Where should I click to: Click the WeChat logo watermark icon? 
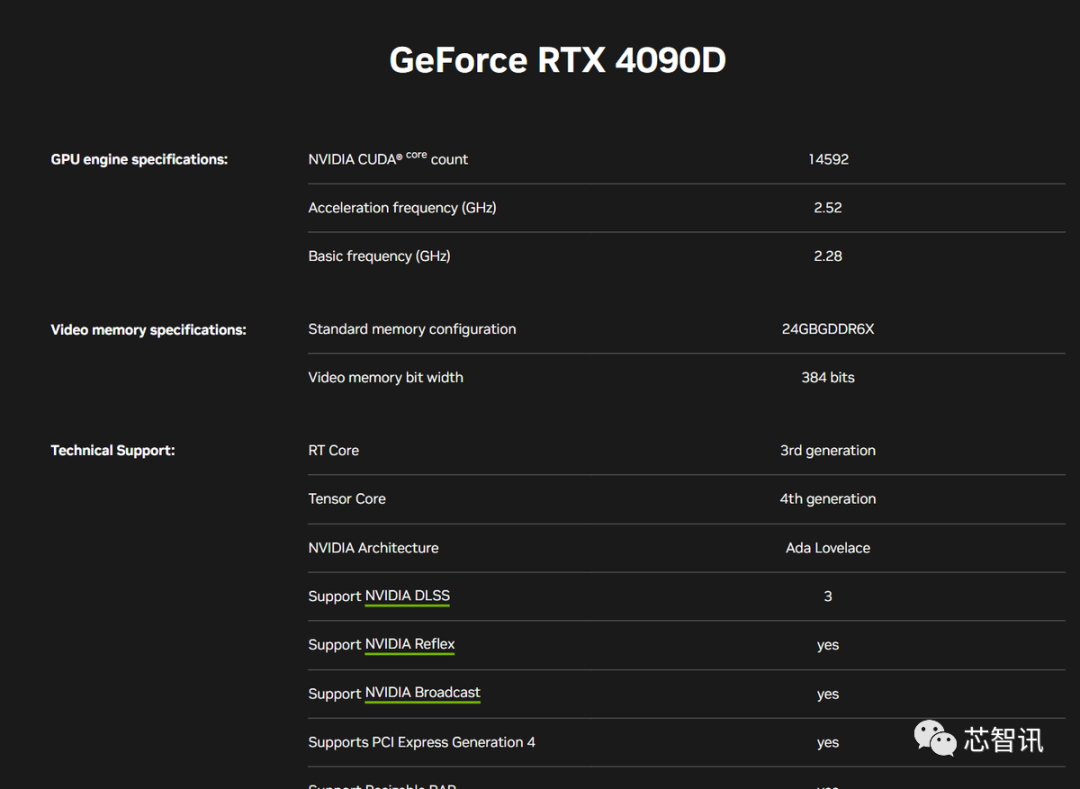click(935, 738)
